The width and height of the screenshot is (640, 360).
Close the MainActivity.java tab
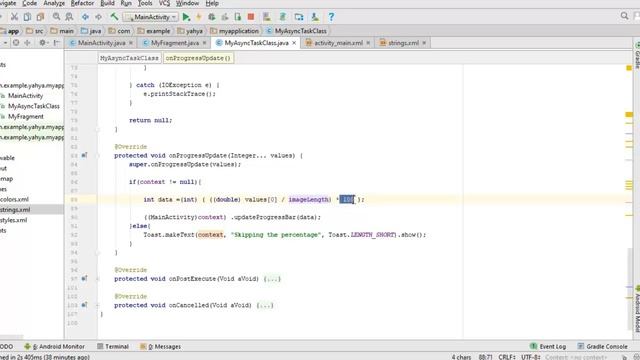(x=131, y=43)
